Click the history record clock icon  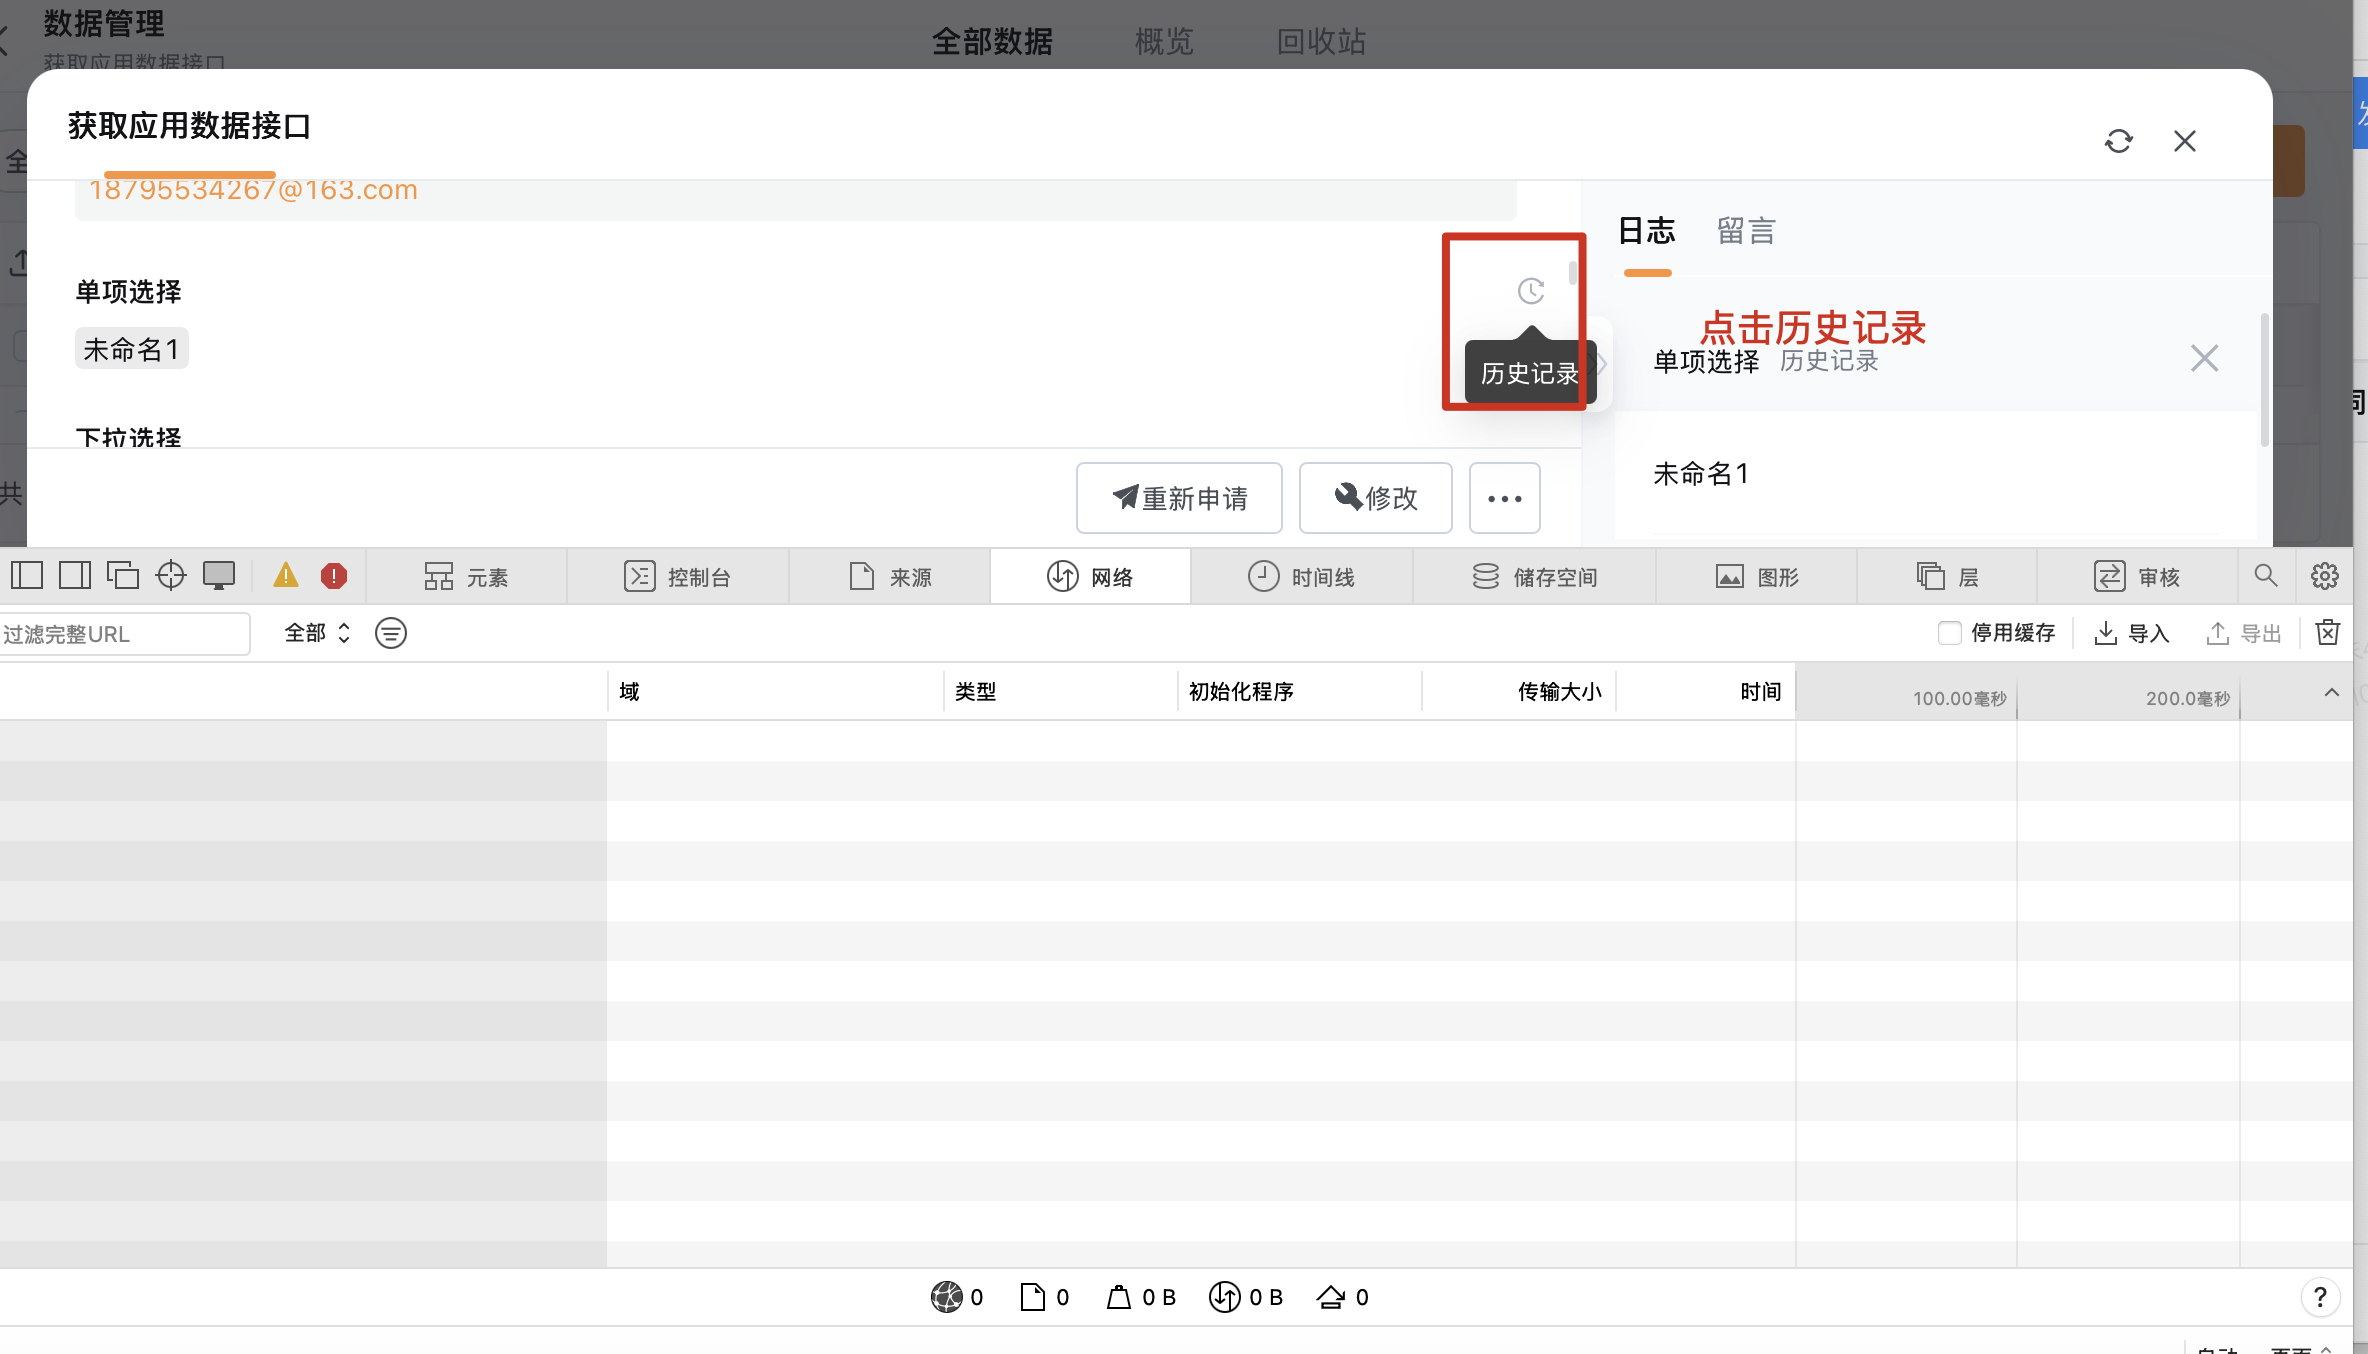point(1530,291)
